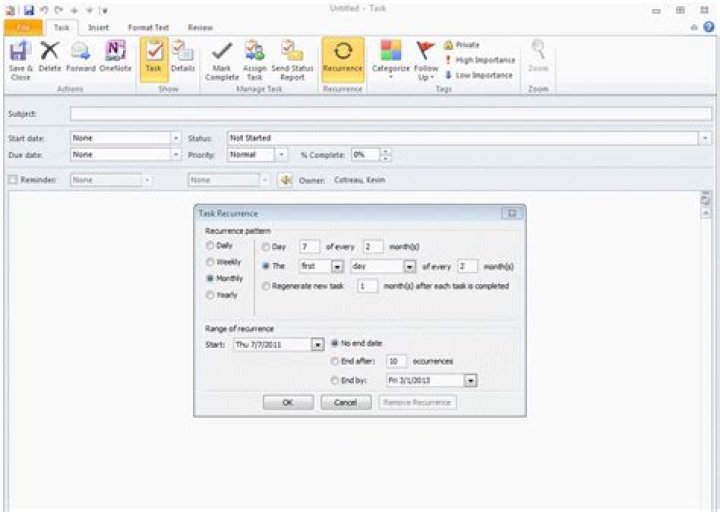Open the File tab

[23, 28]
